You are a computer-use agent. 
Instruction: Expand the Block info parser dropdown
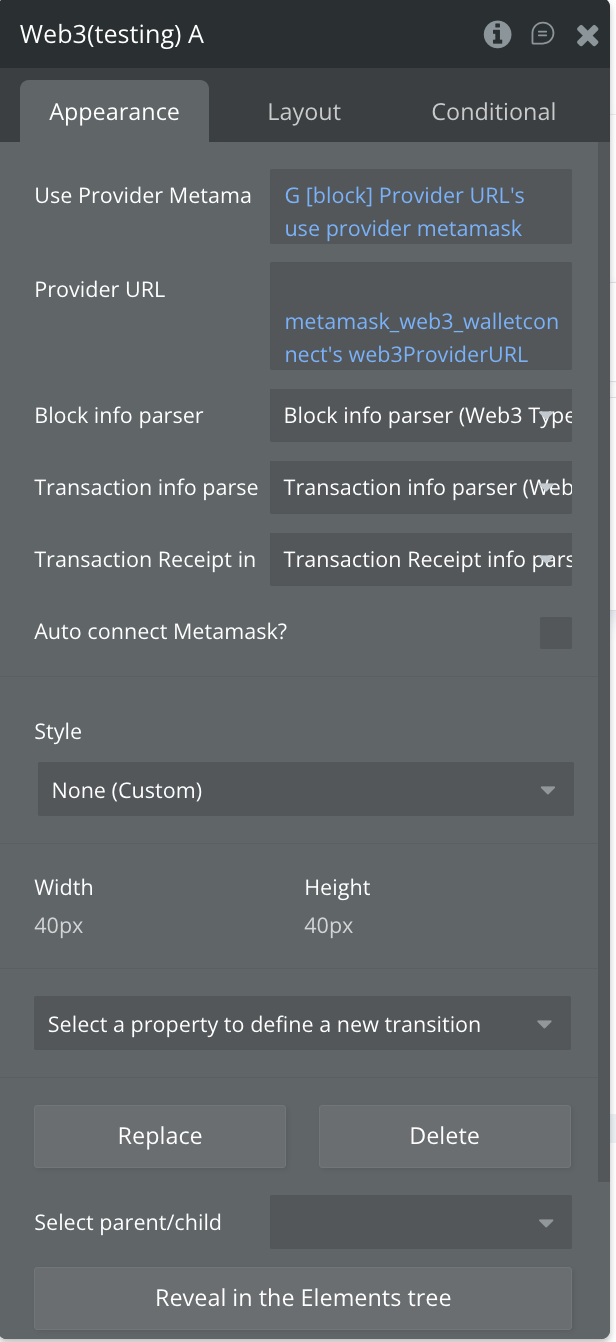click(421, 416)
